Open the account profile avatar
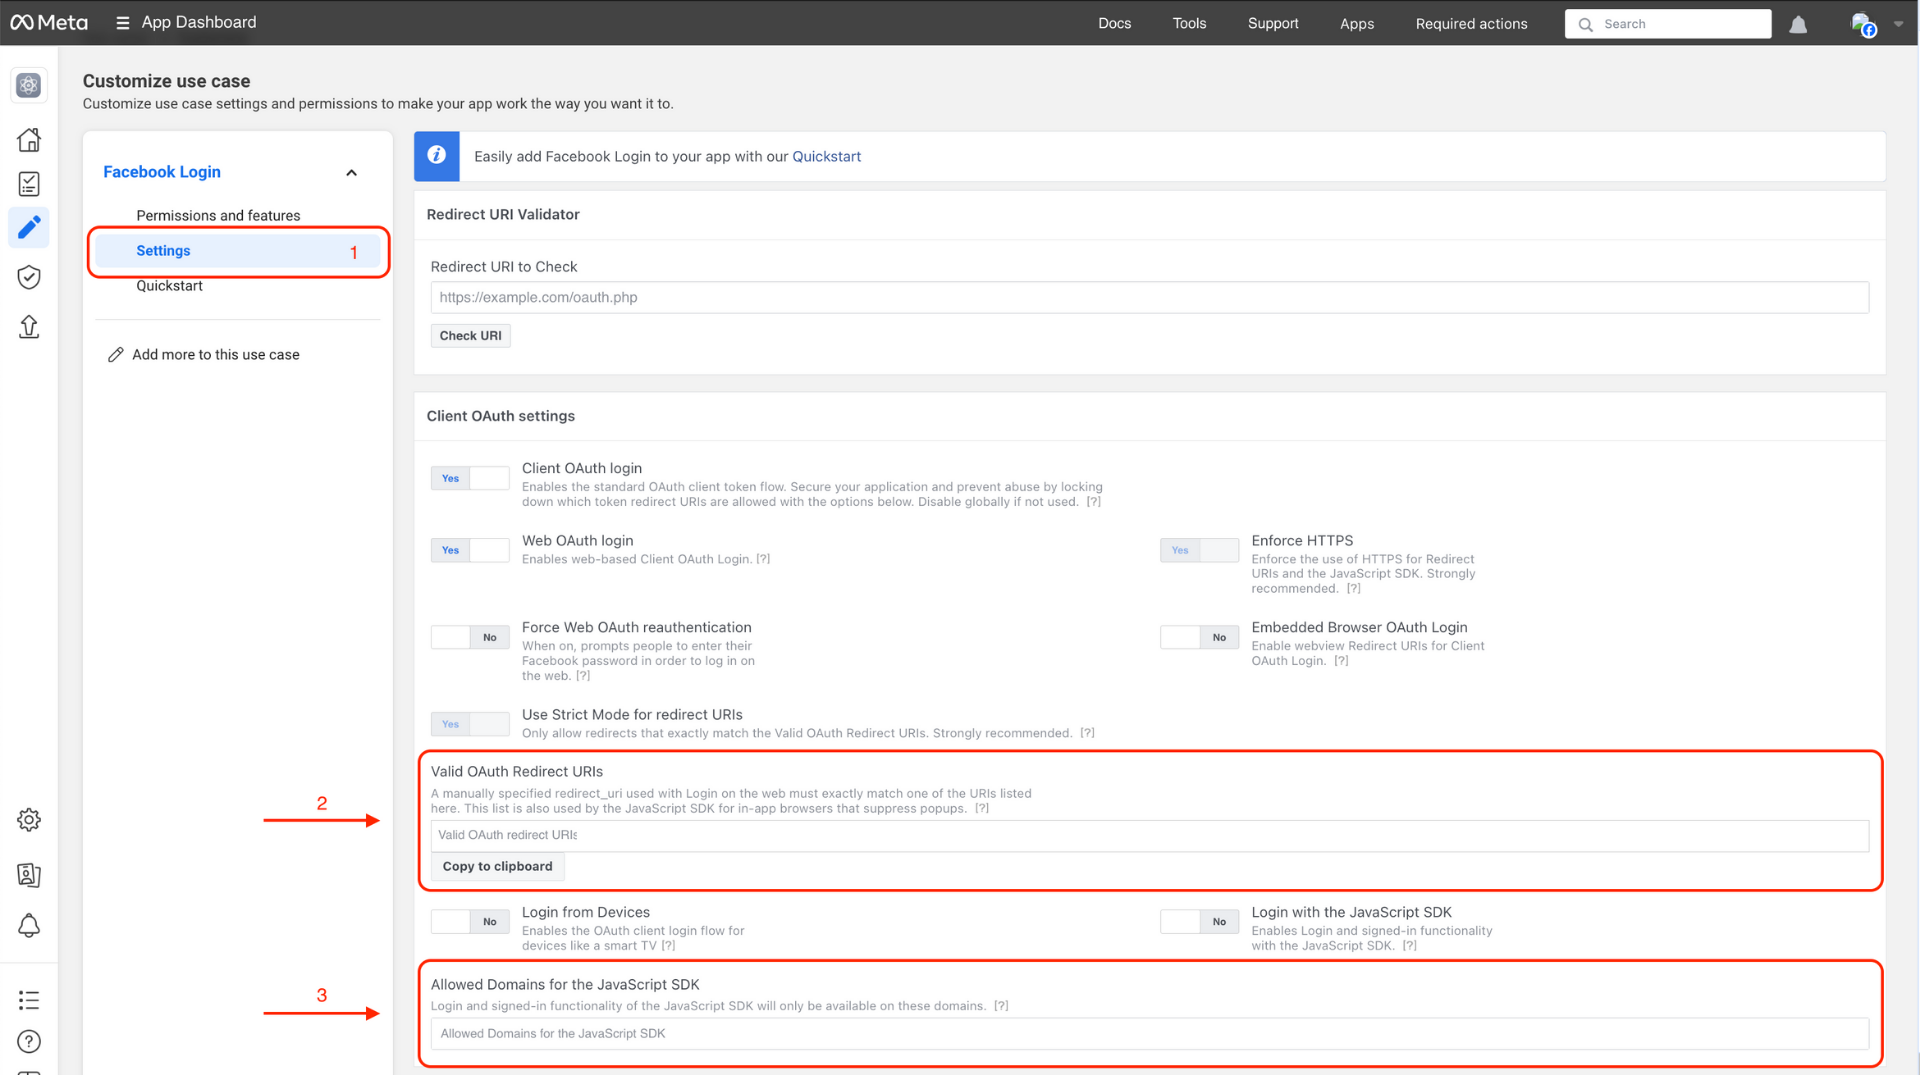 coord(1862,24)
